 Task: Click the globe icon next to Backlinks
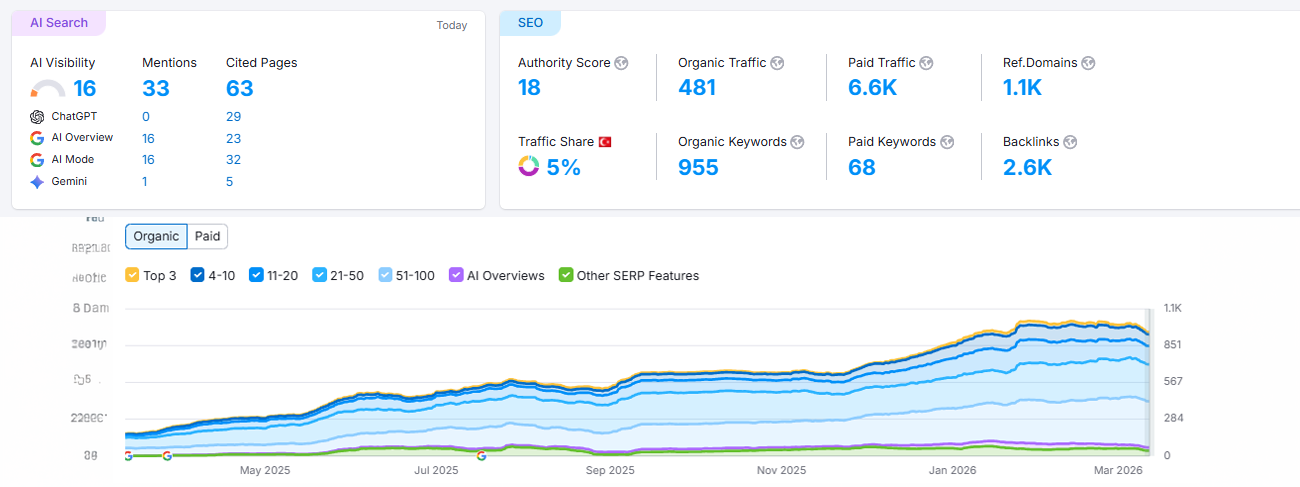(x=1068, y=142)
